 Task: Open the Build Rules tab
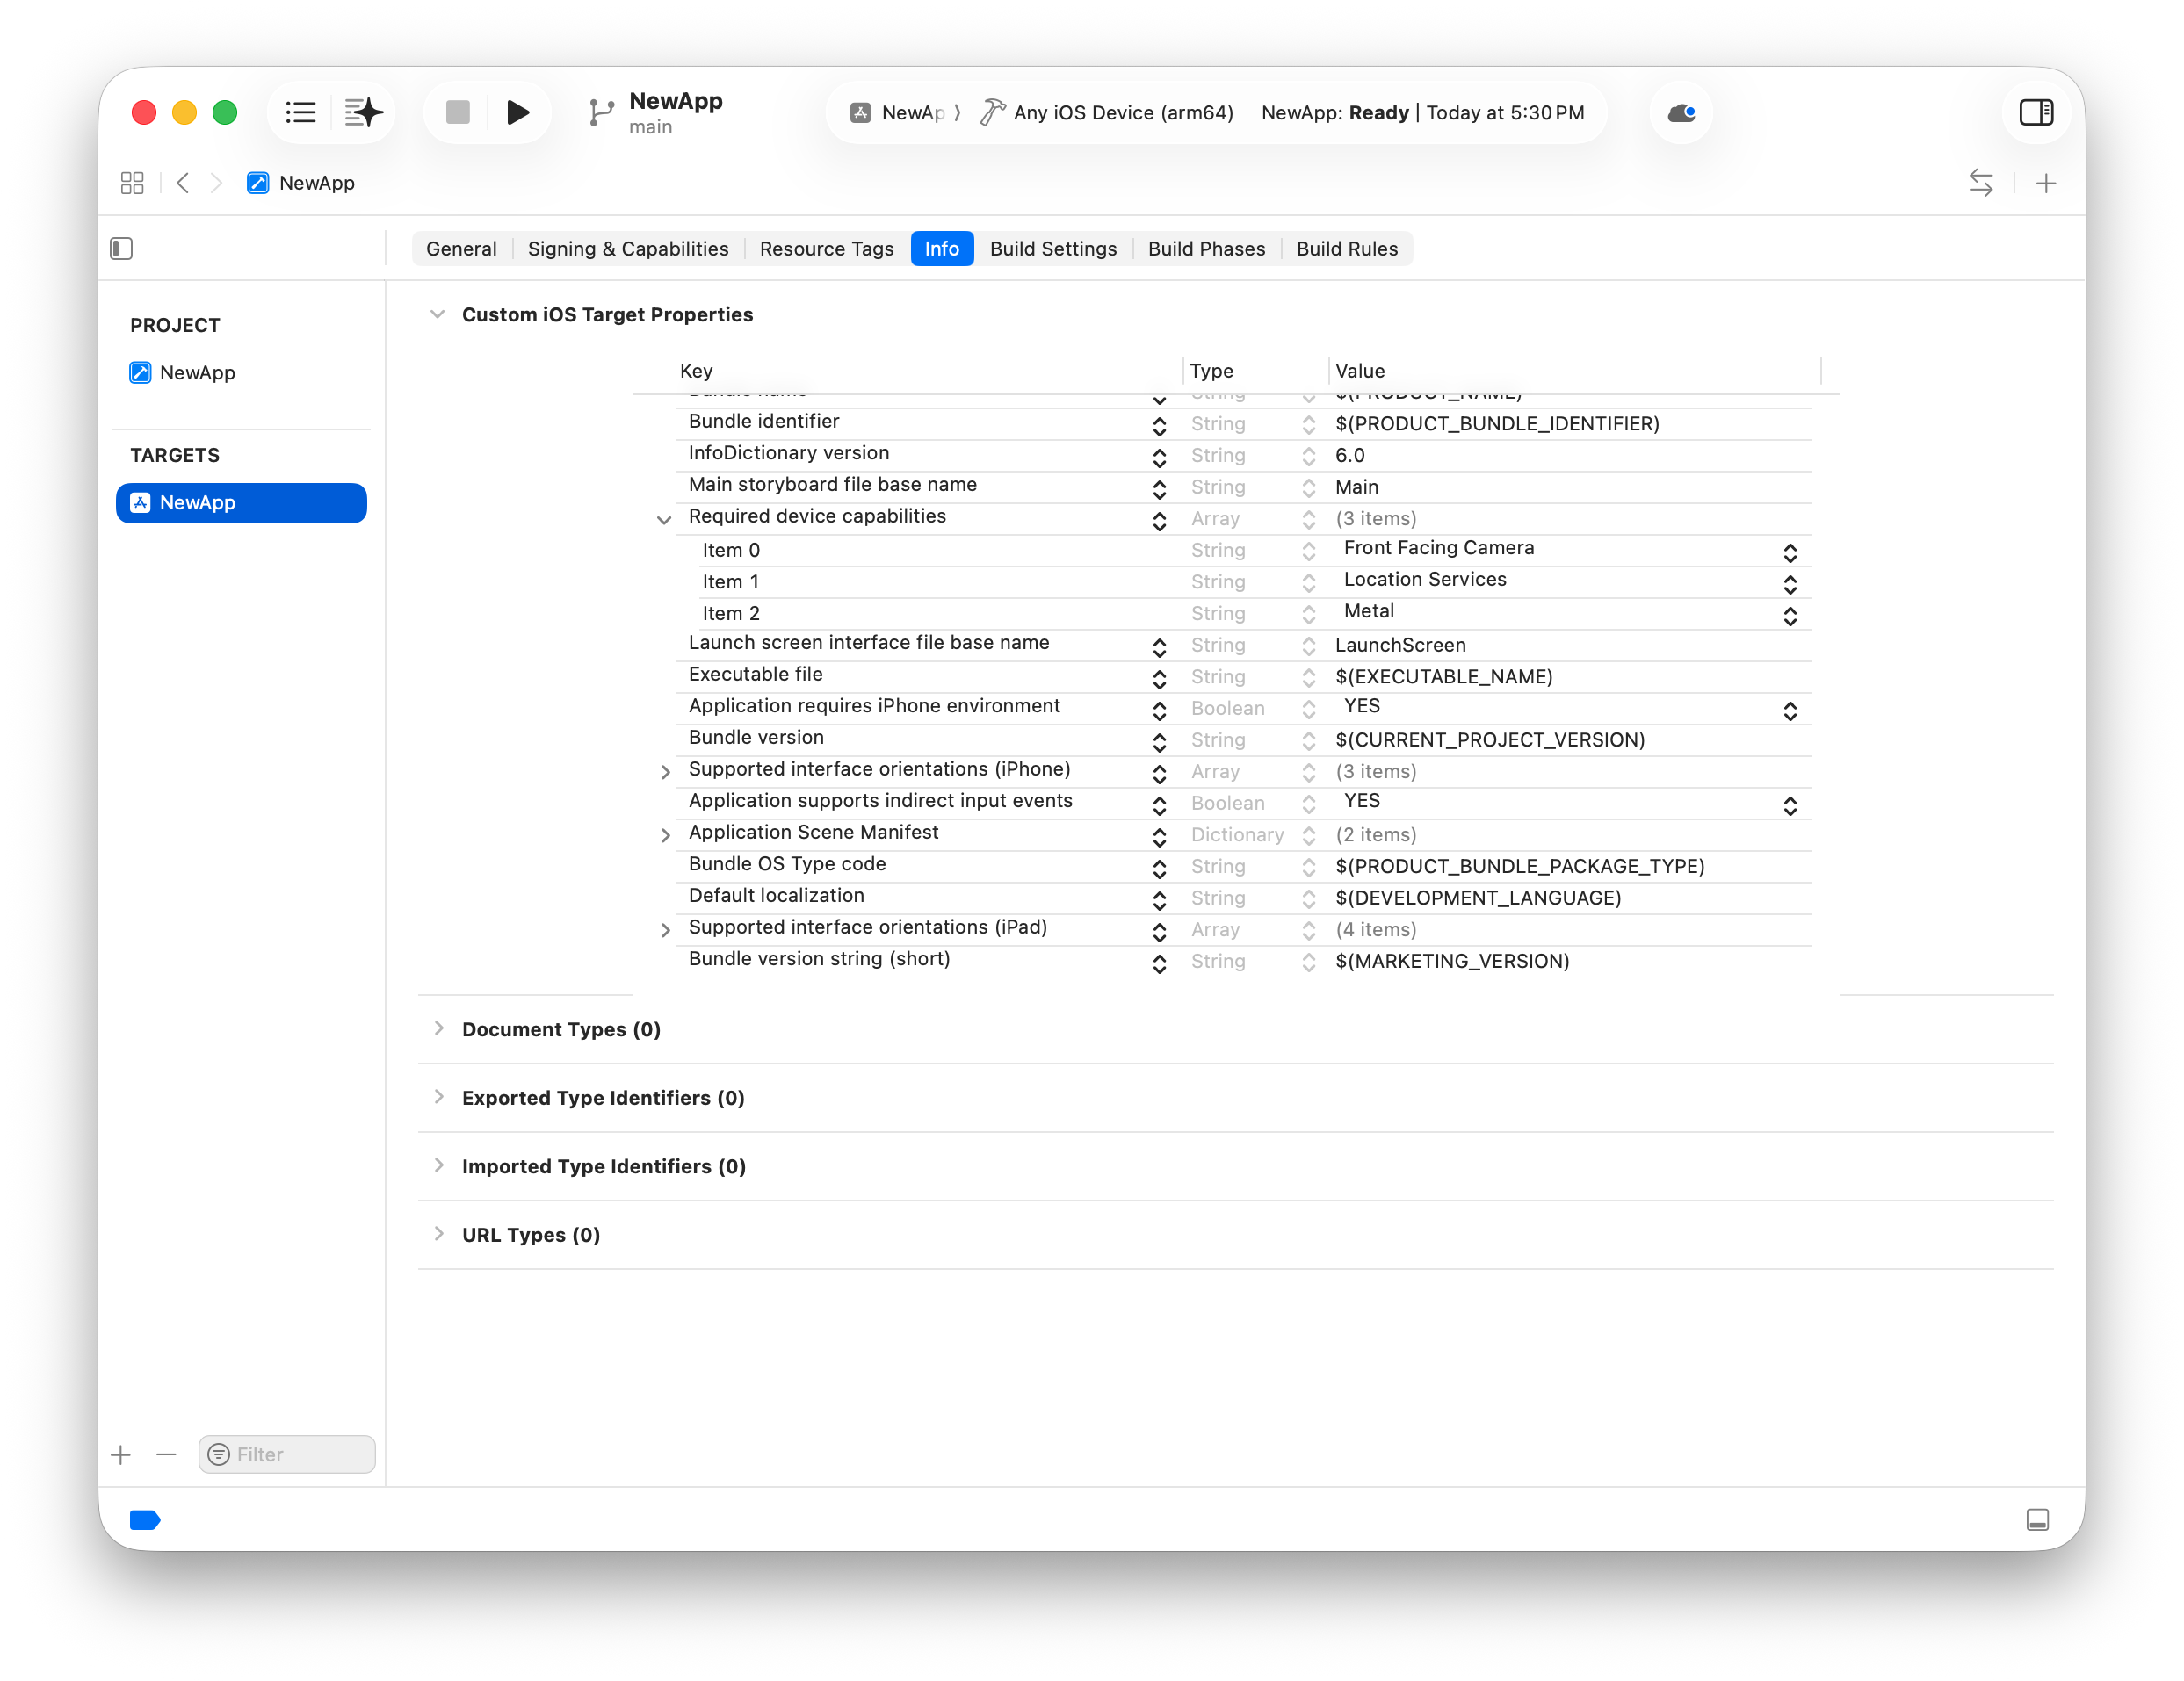[1347, 249]
